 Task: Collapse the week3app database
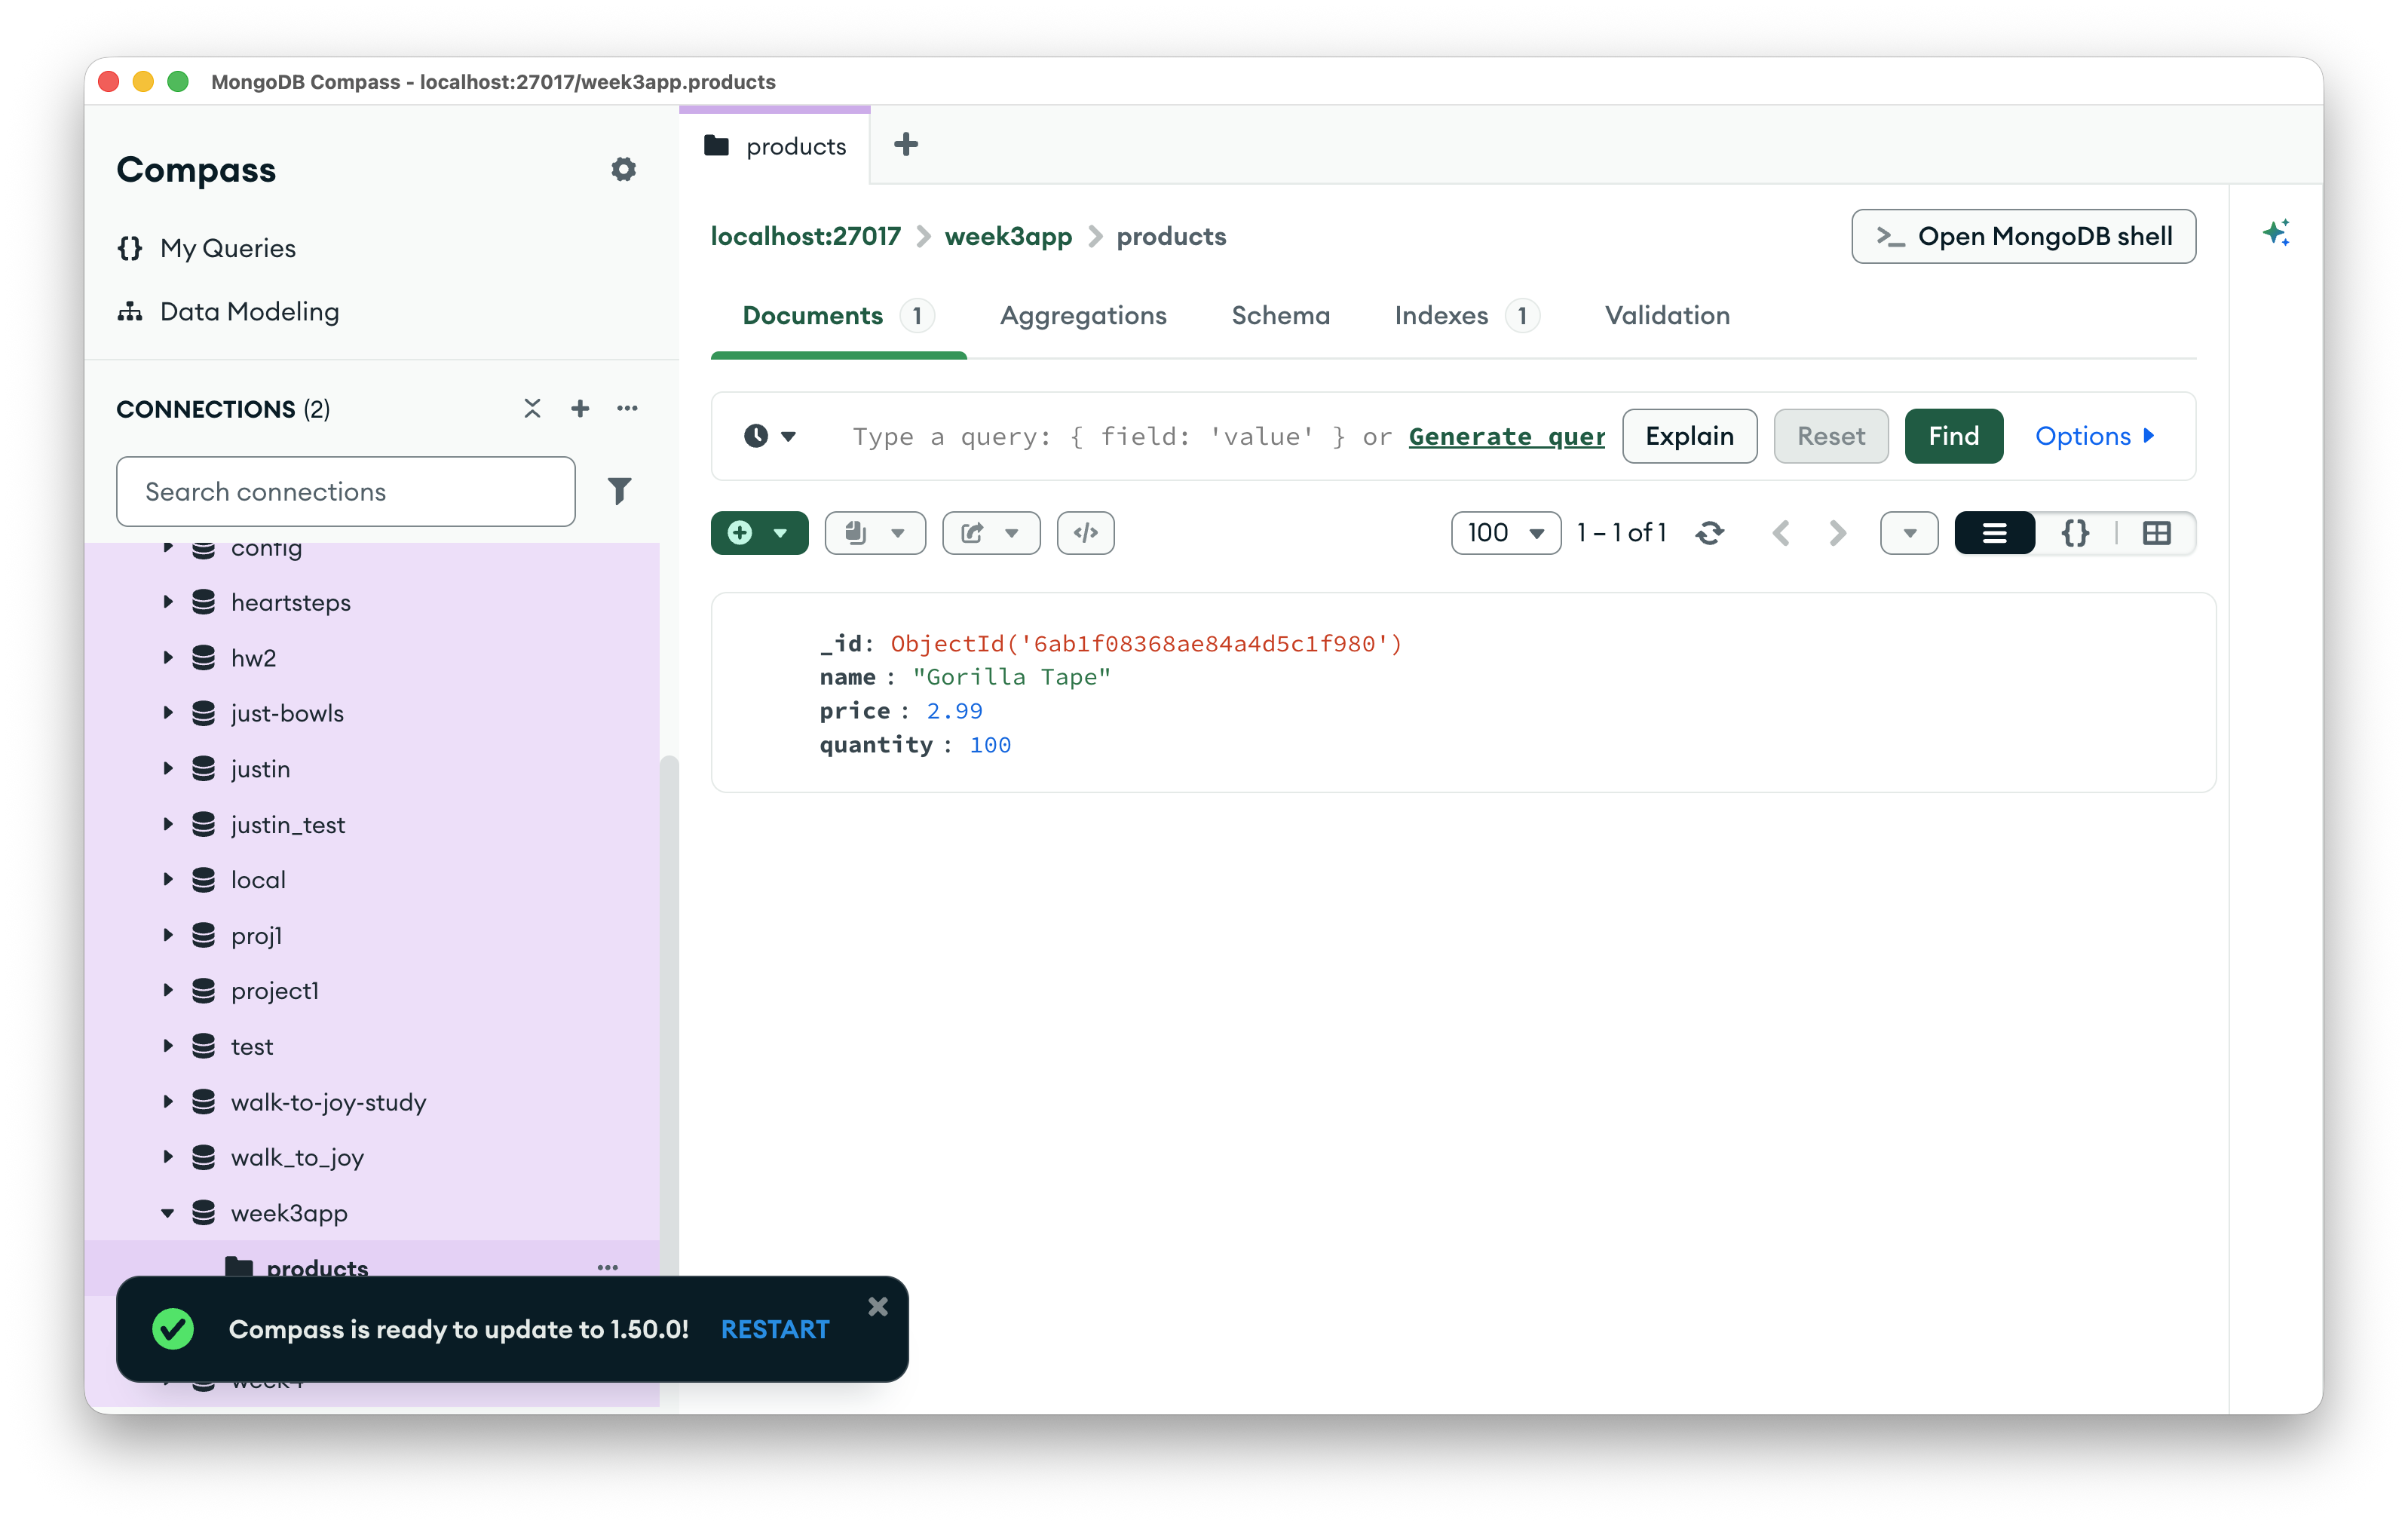tap(168, 1213)
